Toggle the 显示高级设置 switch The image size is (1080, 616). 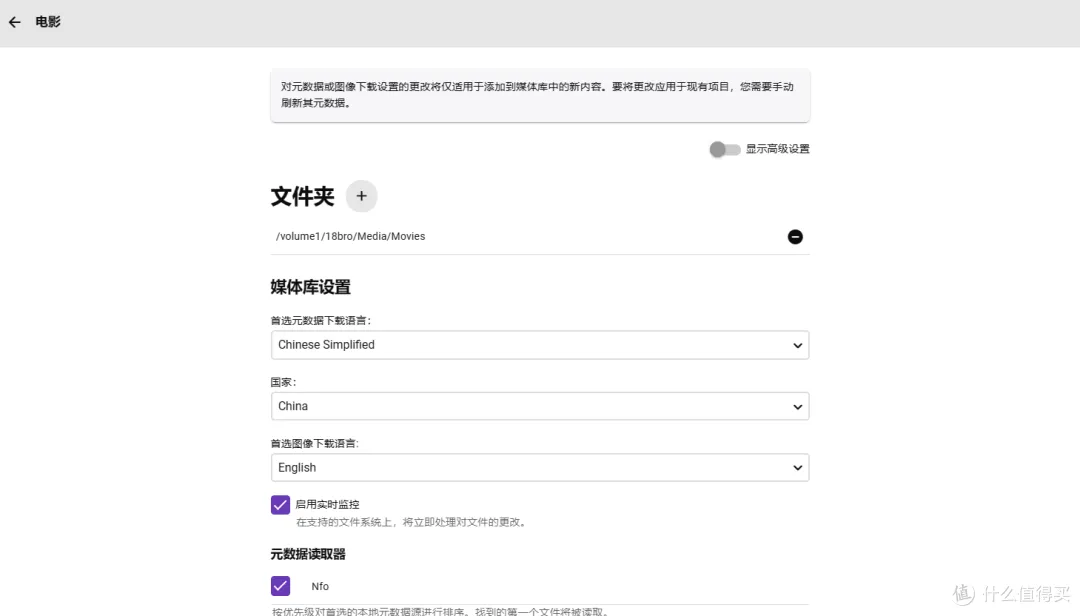[x=724, y=149]
